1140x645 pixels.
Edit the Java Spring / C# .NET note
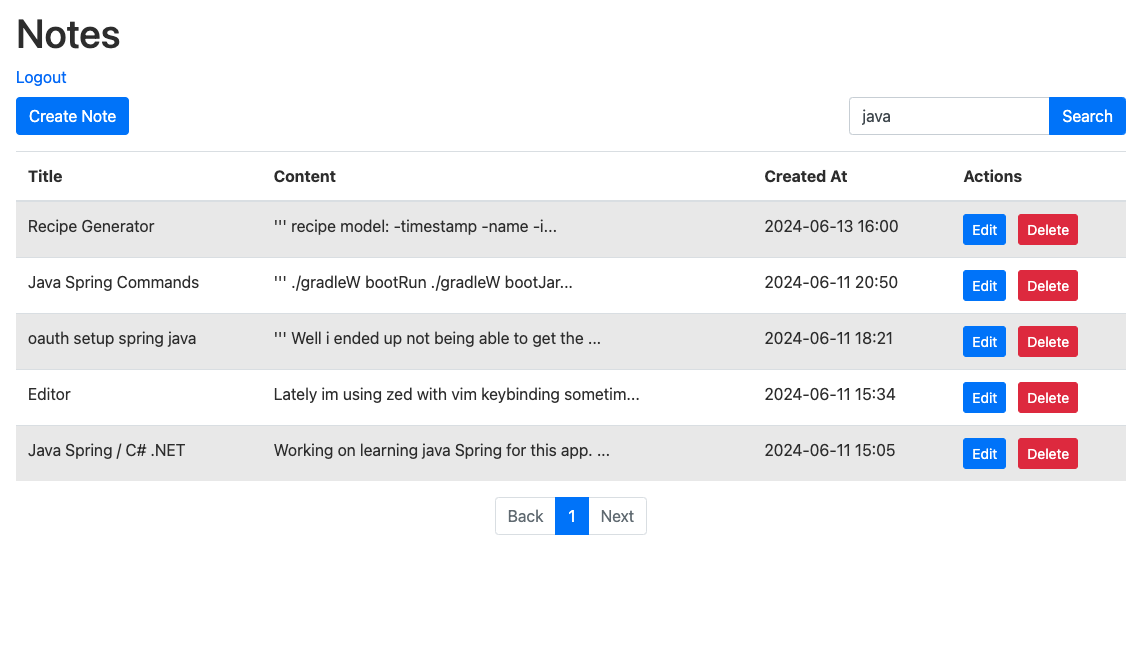[x=984, y=454]
